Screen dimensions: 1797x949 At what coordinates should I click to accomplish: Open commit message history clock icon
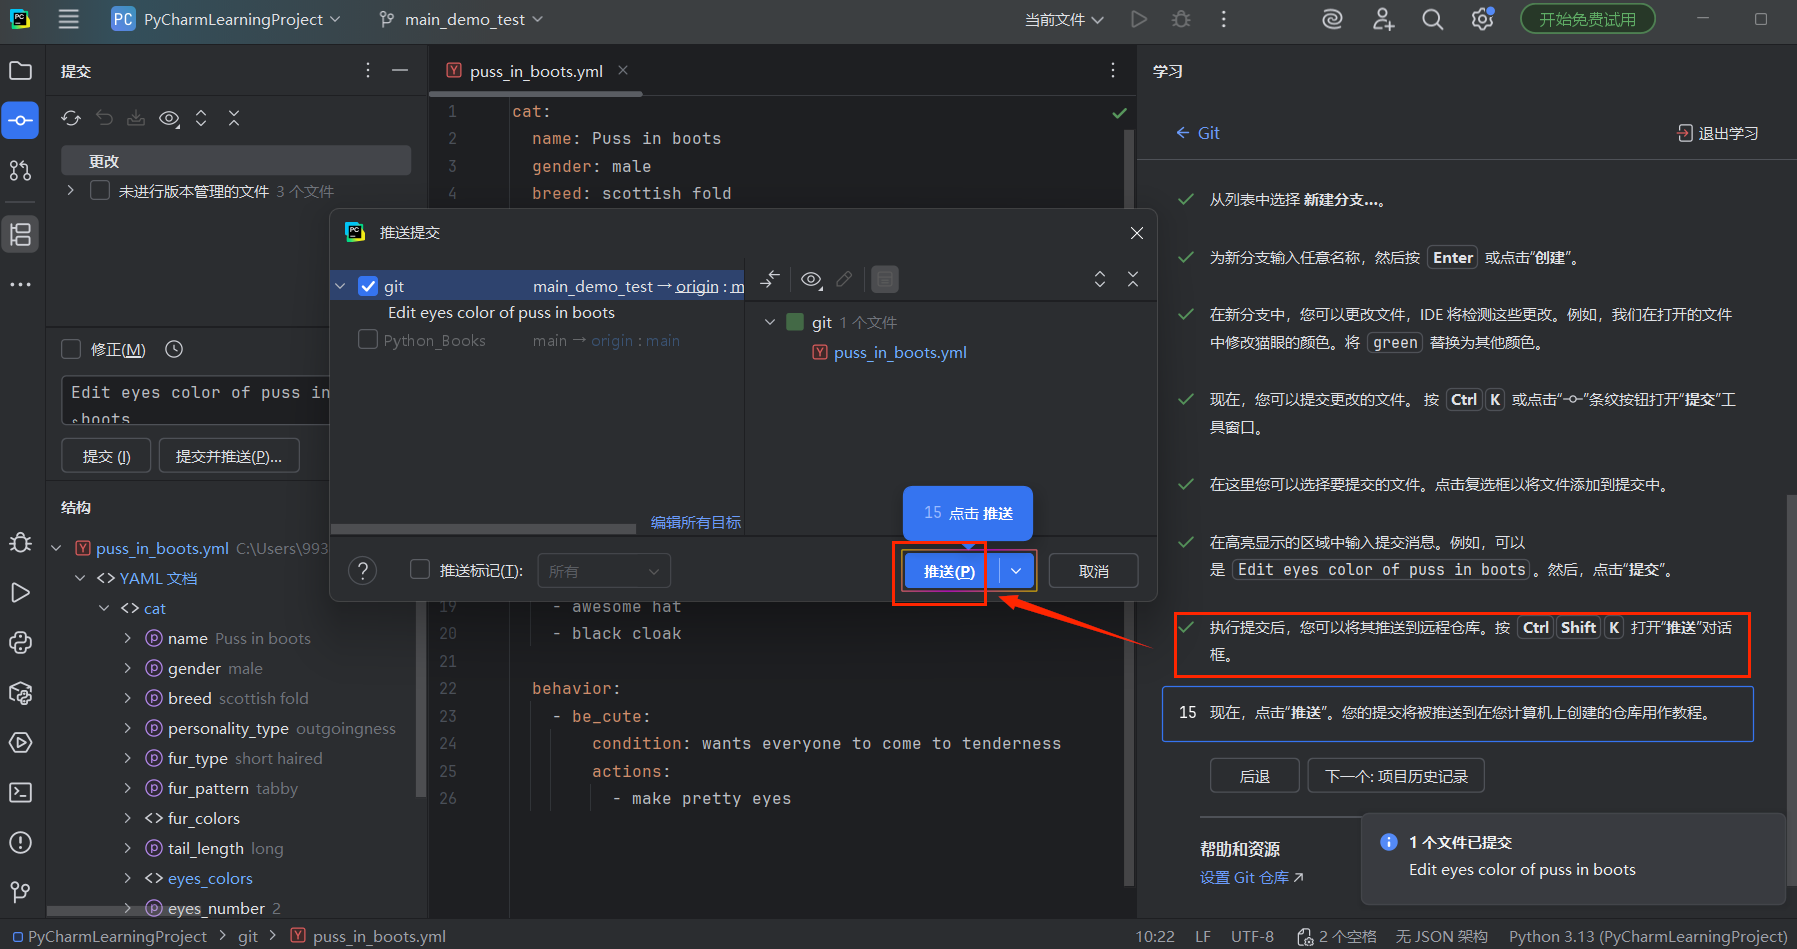tap(174, 349)
